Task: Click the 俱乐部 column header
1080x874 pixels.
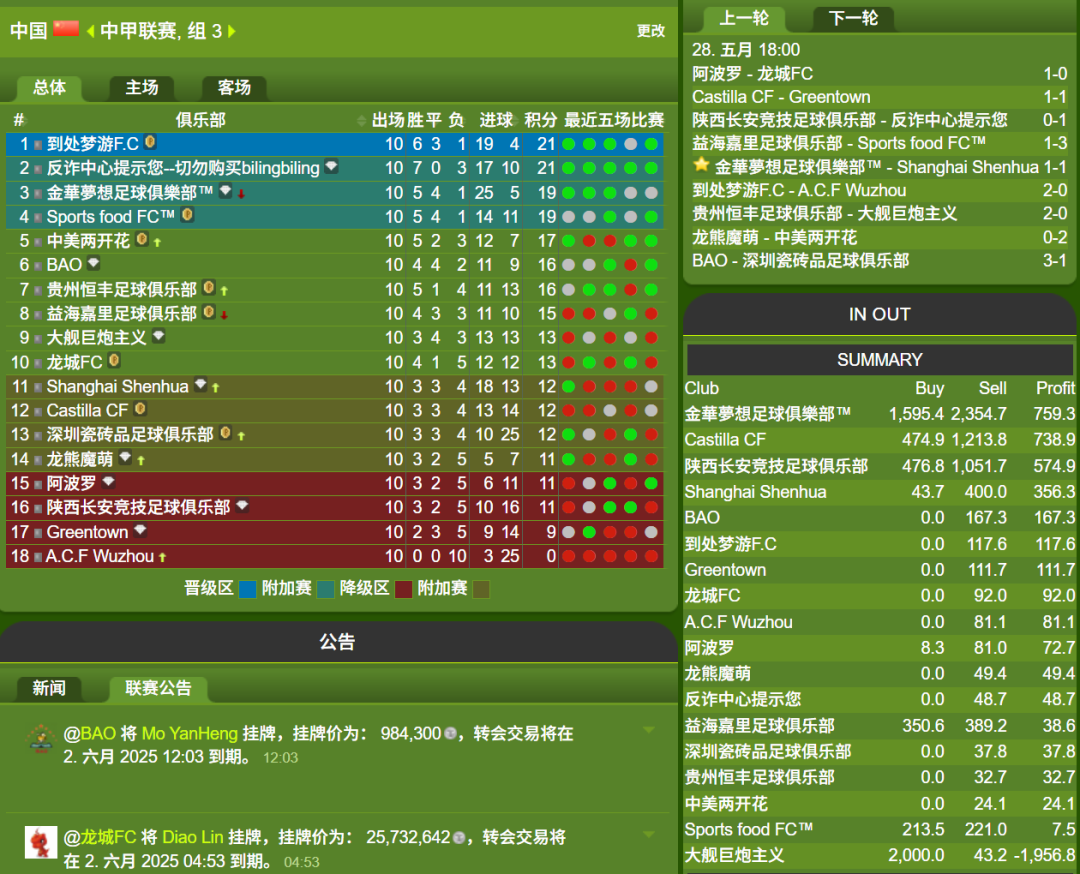Action: (x=200, y=121)
